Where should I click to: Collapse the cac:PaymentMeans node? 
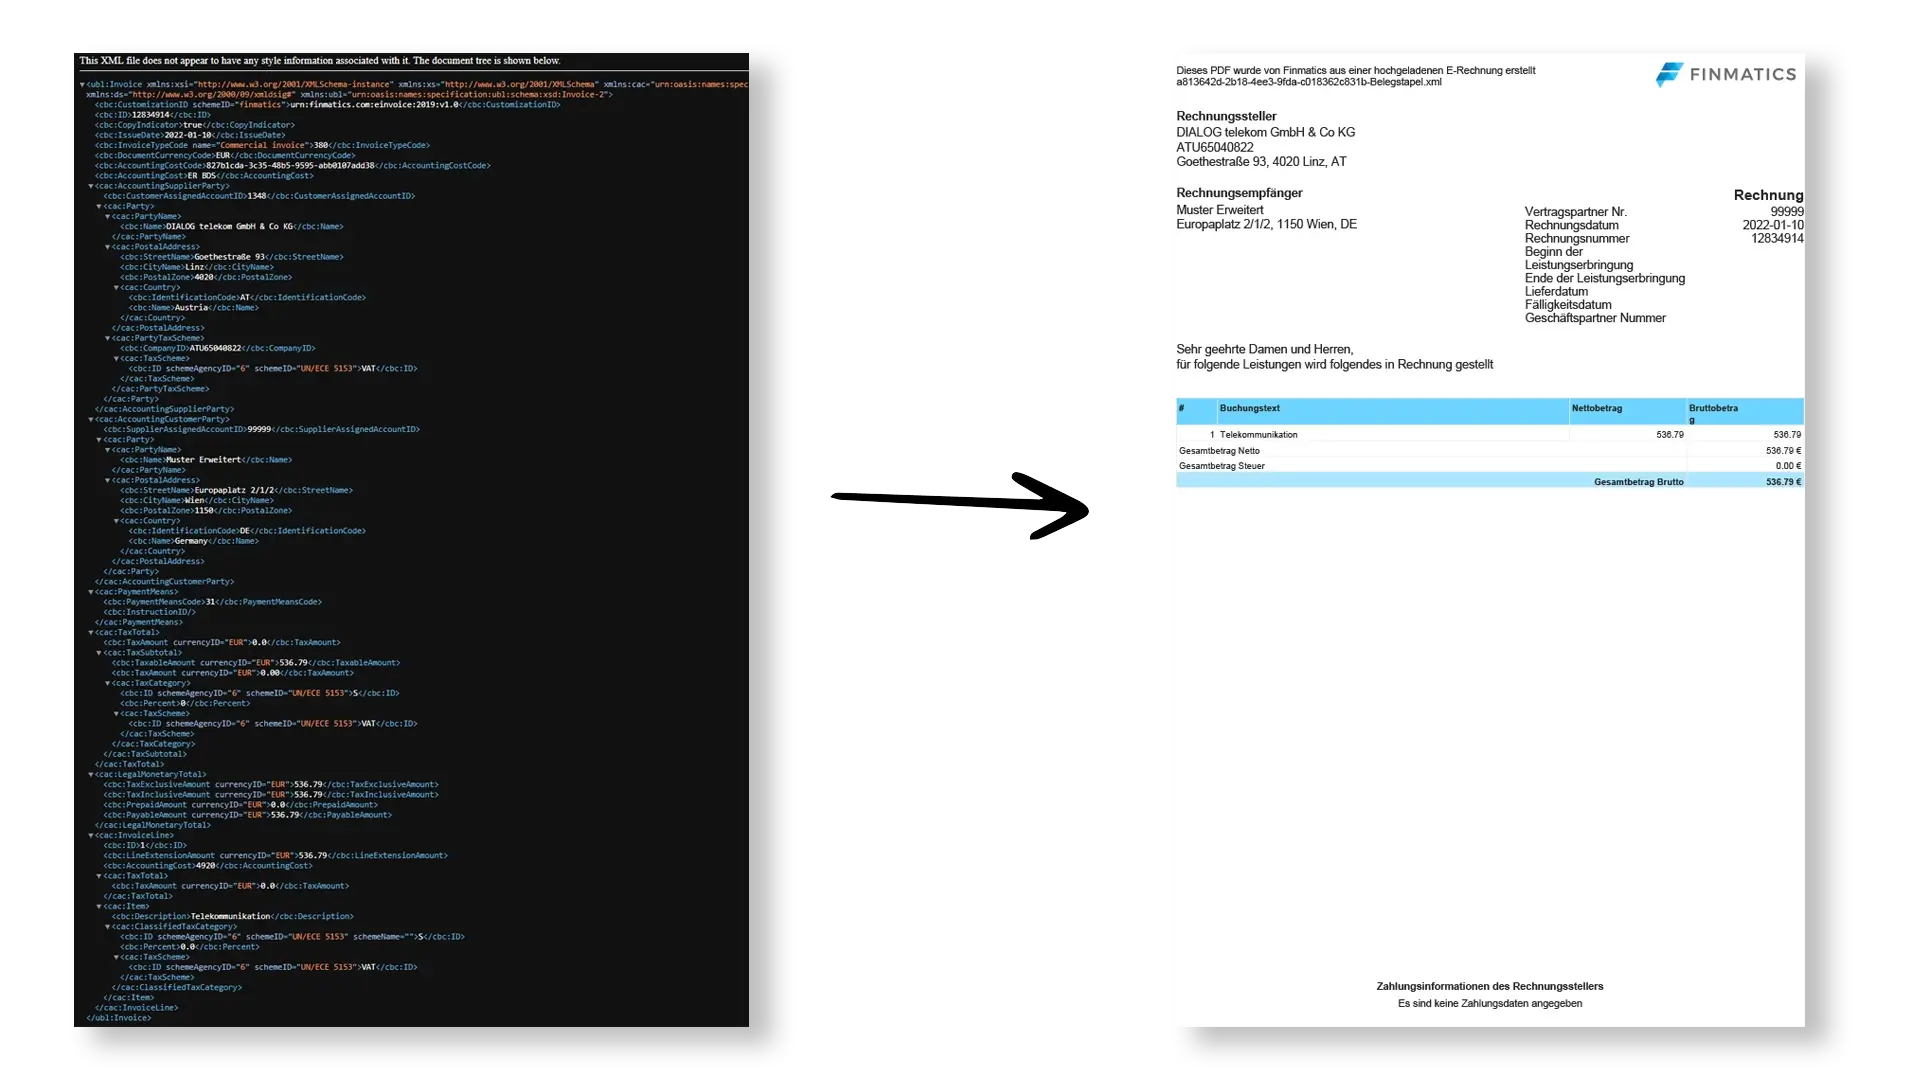pyautogui.click(x=91, y=592)
